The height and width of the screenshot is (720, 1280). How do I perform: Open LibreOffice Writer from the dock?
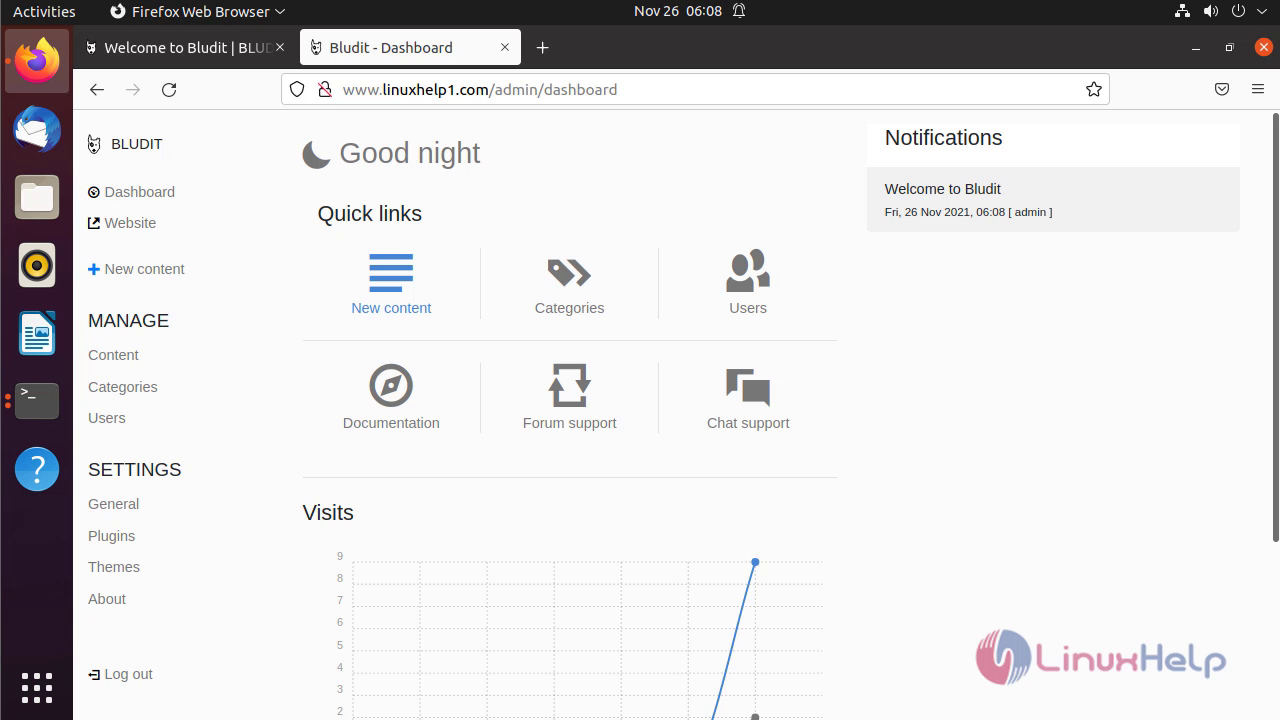(37, 333)
